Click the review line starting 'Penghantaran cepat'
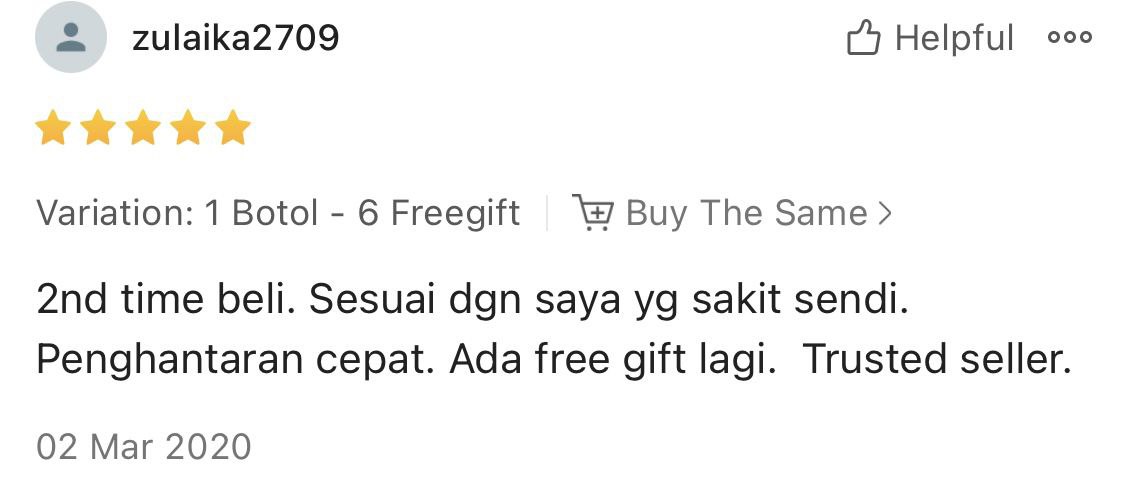Viewport: 1124px width, 491px height. coord(553,361)
